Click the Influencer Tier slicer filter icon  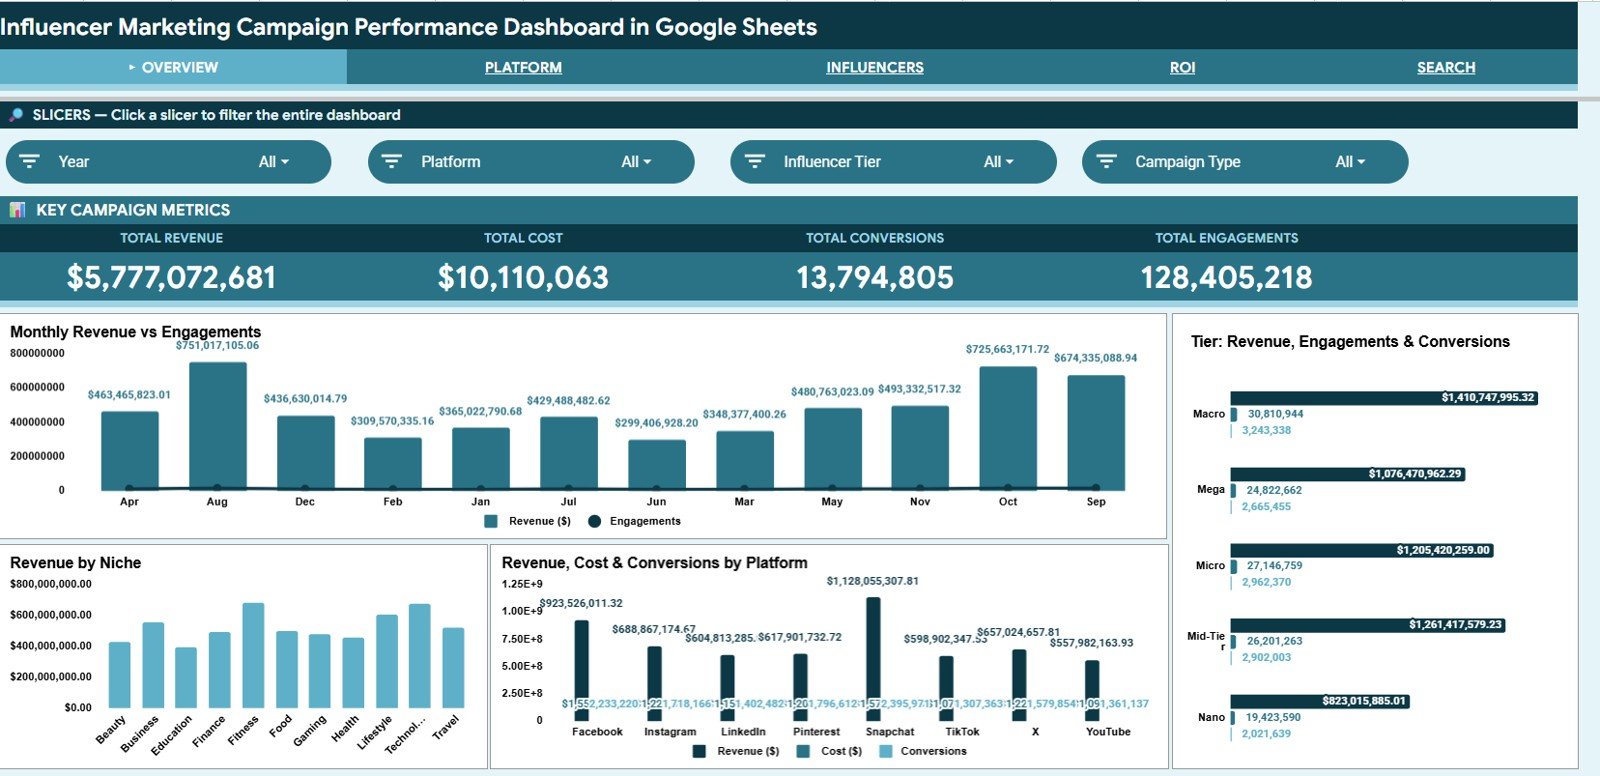[x=755, y=161]
